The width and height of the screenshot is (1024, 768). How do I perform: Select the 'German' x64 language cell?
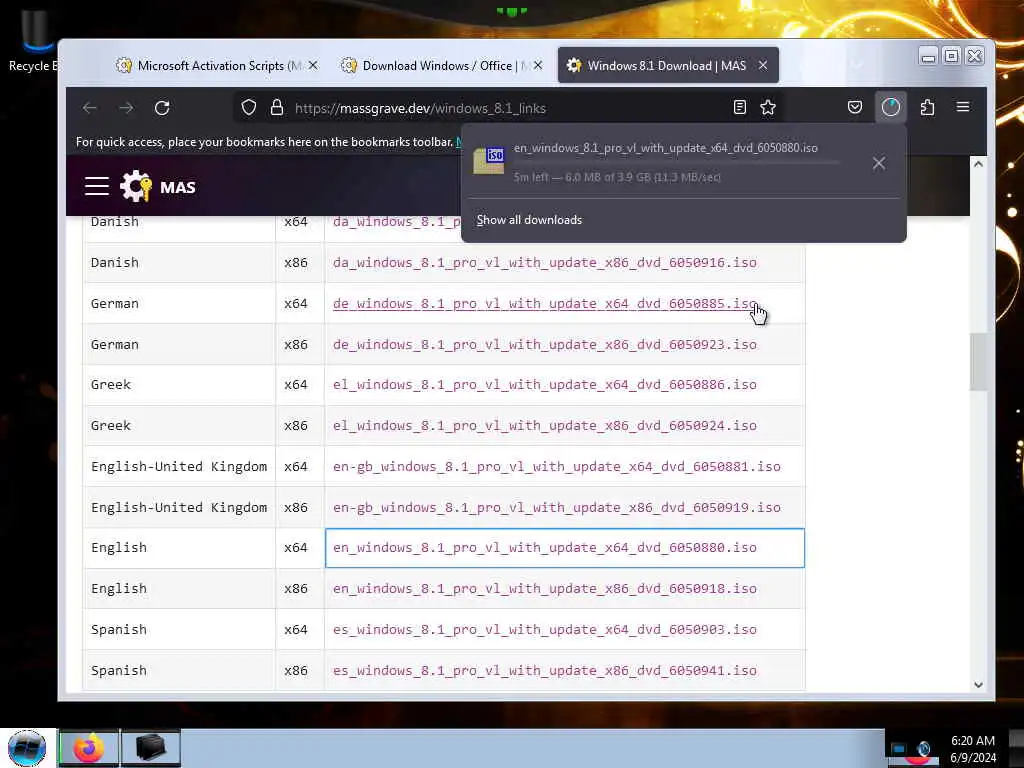click(179, 304)
